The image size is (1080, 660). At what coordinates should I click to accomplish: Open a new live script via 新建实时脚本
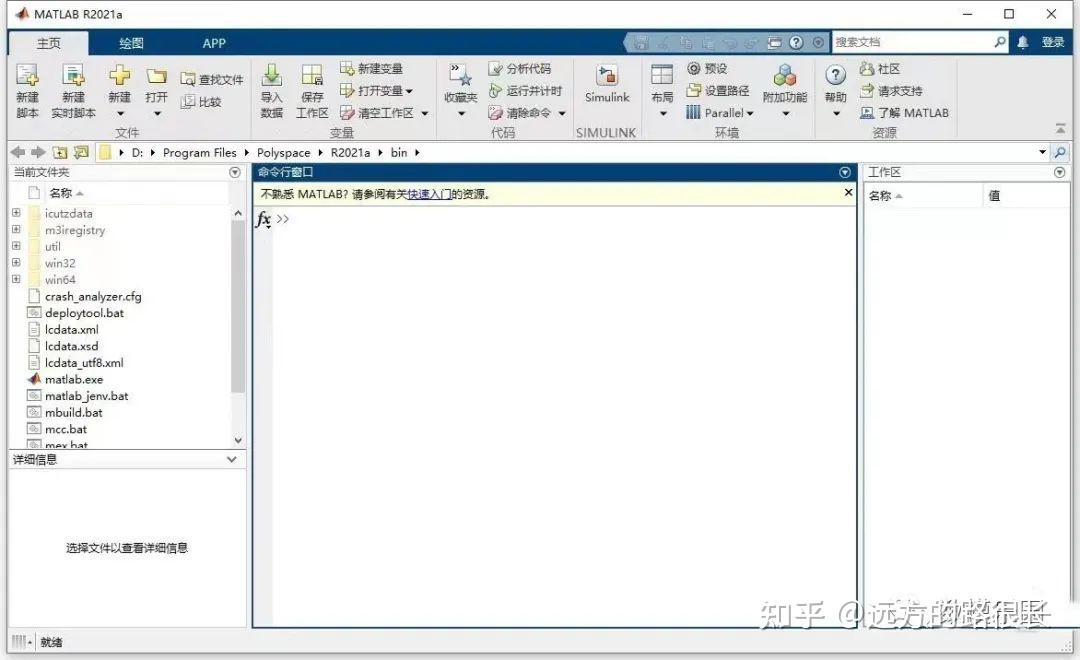point(70,88)
